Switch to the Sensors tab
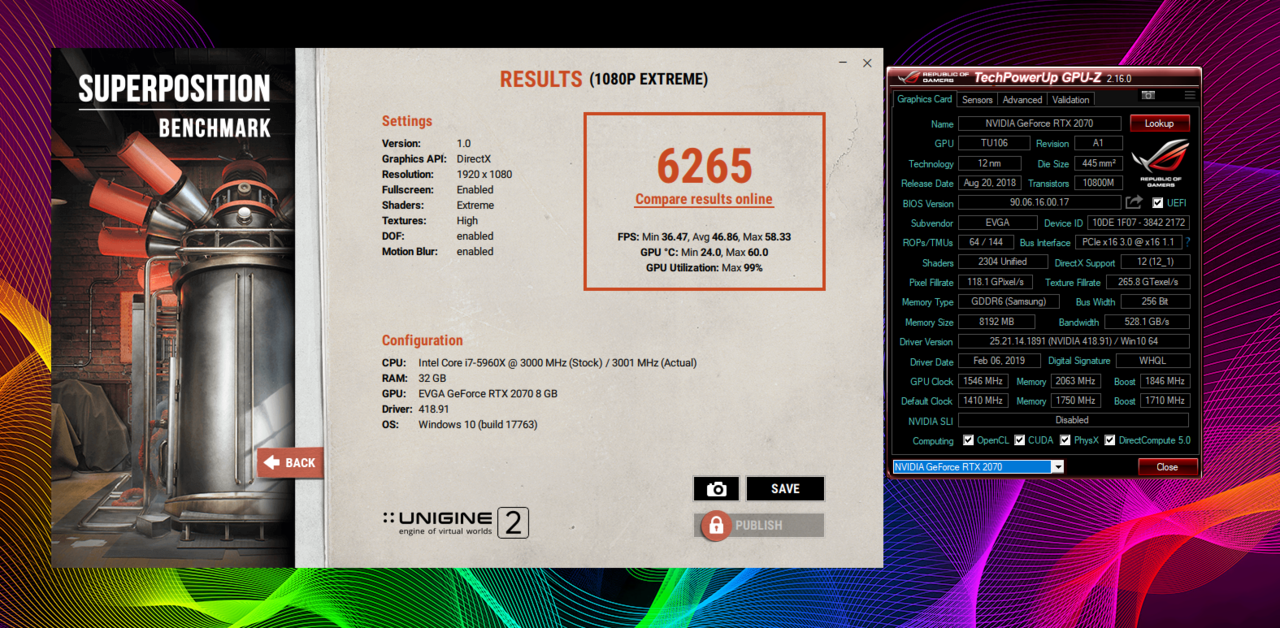The width and height of the screenshot is (1280, 628). tap(977, 100)
